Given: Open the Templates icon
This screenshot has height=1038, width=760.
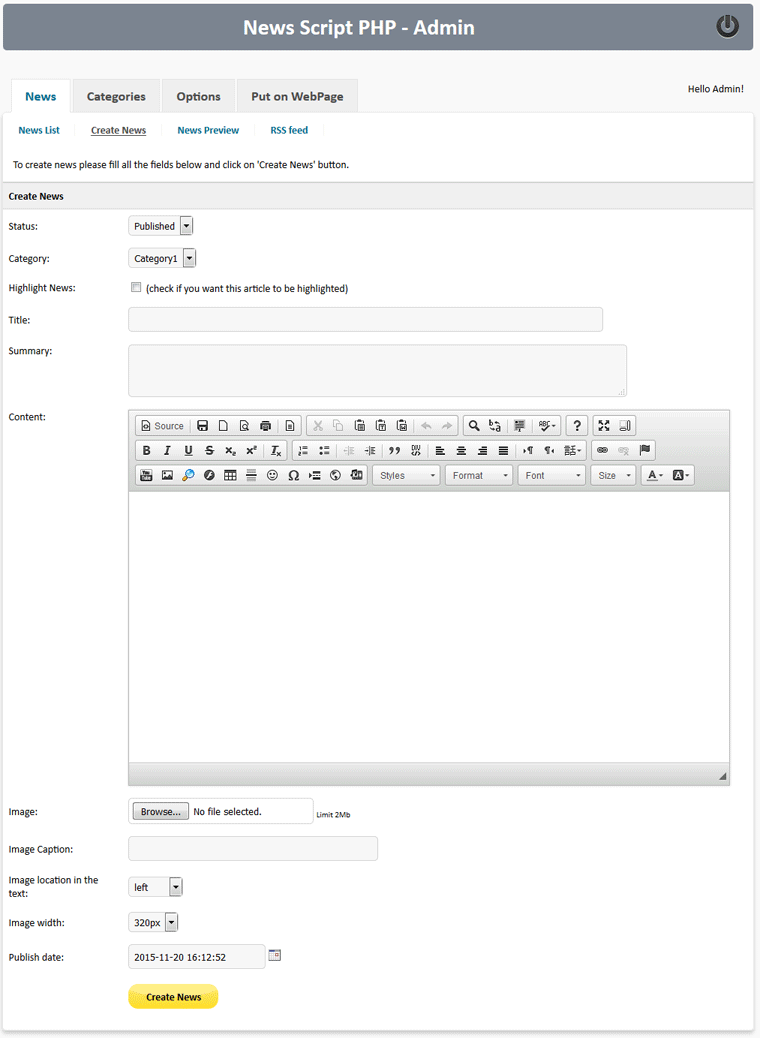Looking at the screenshot, I should pyautogui.click(x=290, y=426).
